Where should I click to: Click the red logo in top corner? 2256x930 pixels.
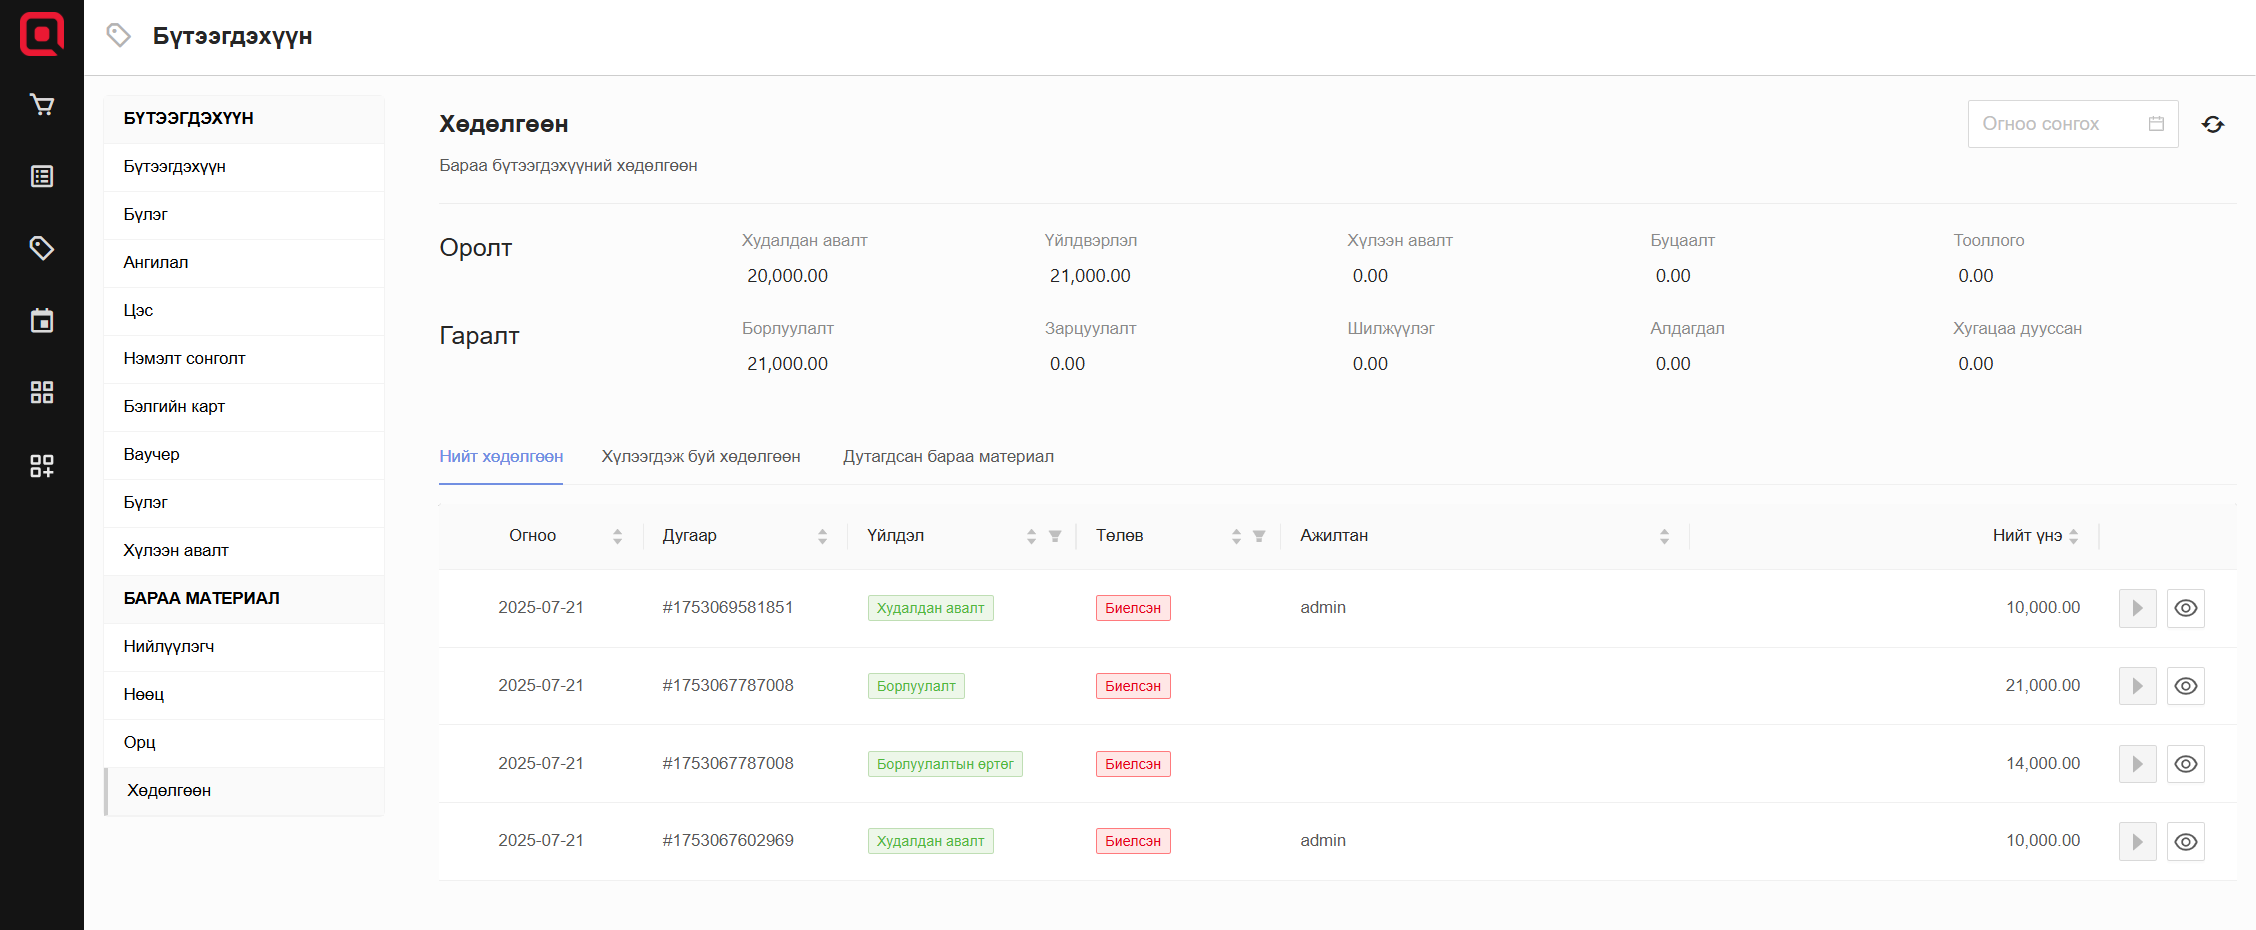pyautogui.click(x=42, y=34)
